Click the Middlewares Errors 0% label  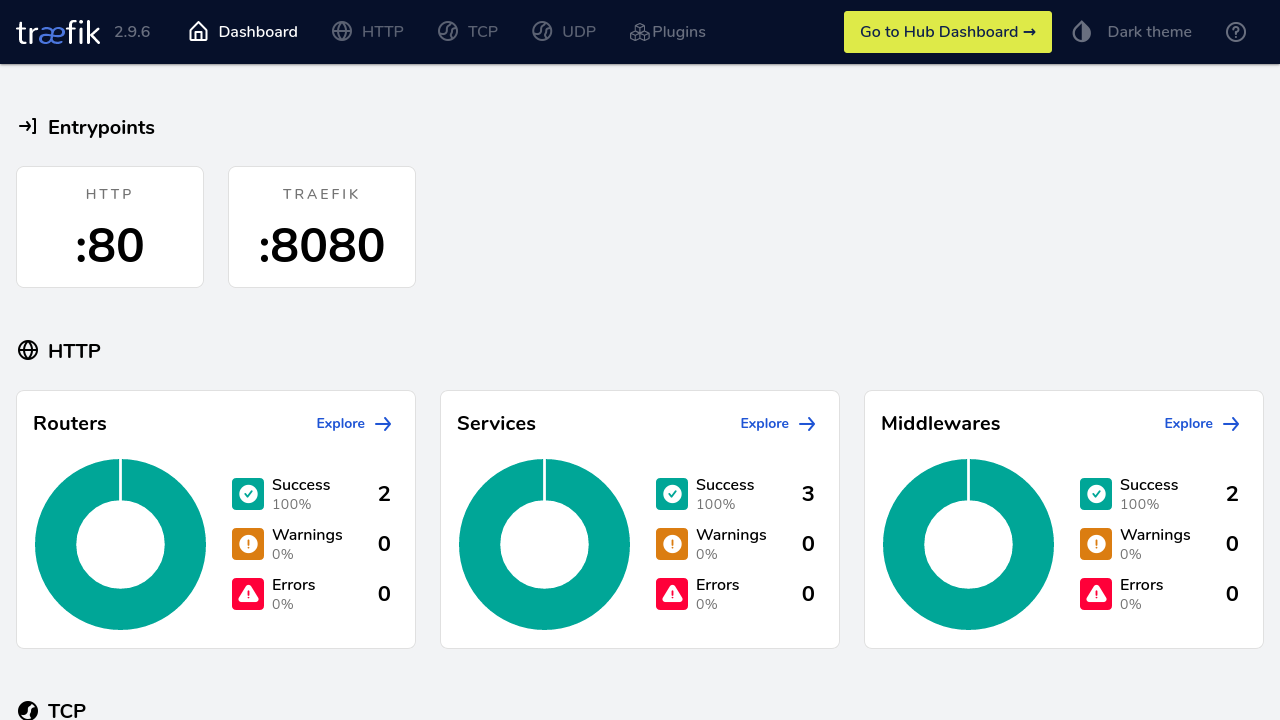[1131, 604]
